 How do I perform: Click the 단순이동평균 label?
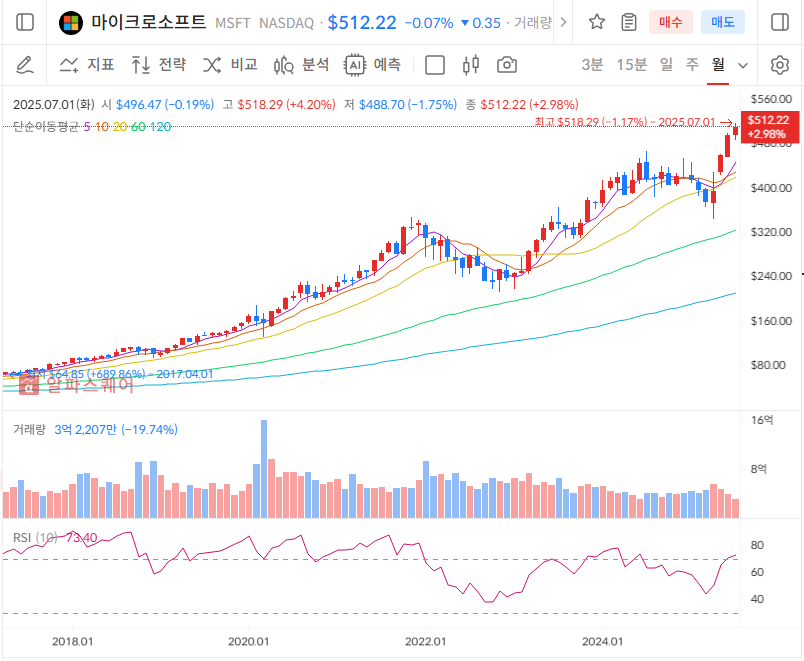[46, 127]
